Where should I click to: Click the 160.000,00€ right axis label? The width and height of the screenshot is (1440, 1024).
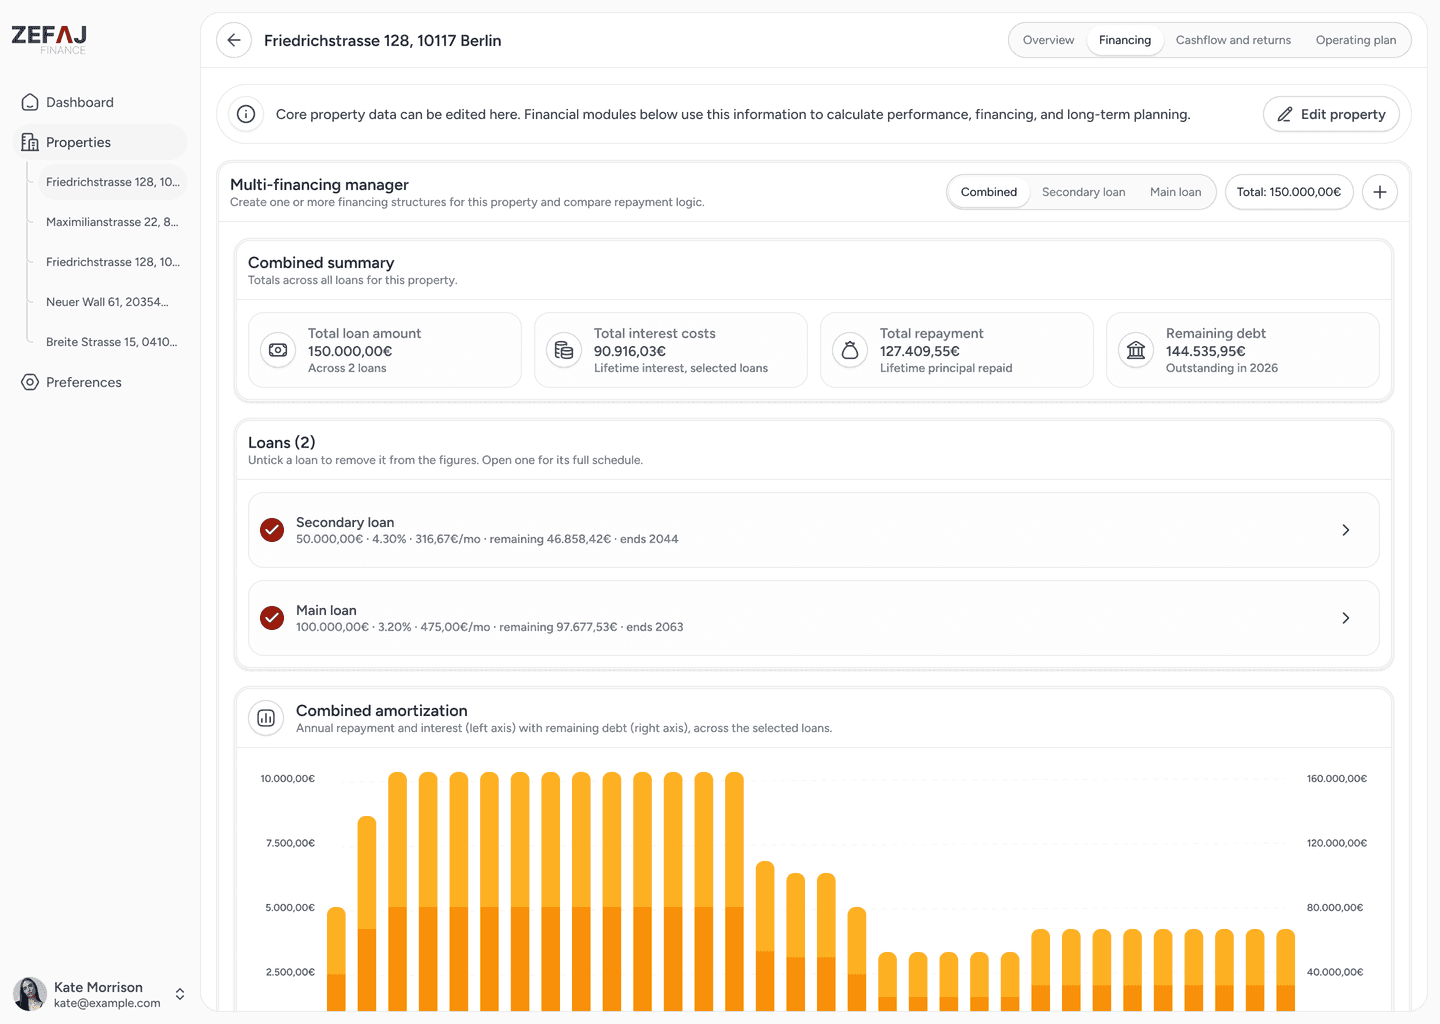coord(1337,778)
